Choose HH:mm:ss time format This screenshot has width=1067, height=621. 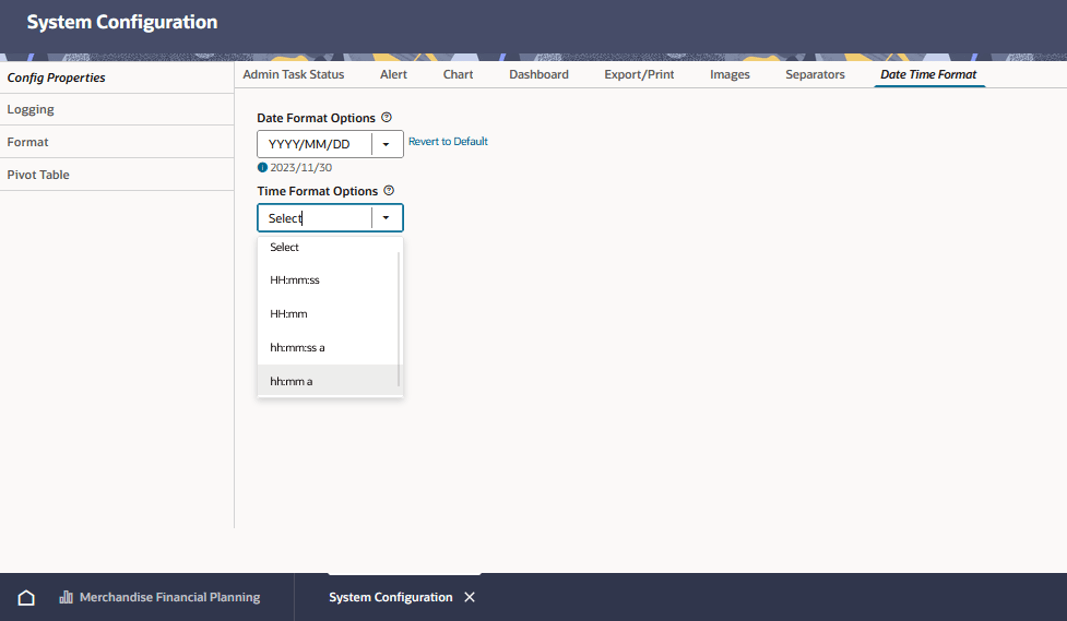coord(327,280)
